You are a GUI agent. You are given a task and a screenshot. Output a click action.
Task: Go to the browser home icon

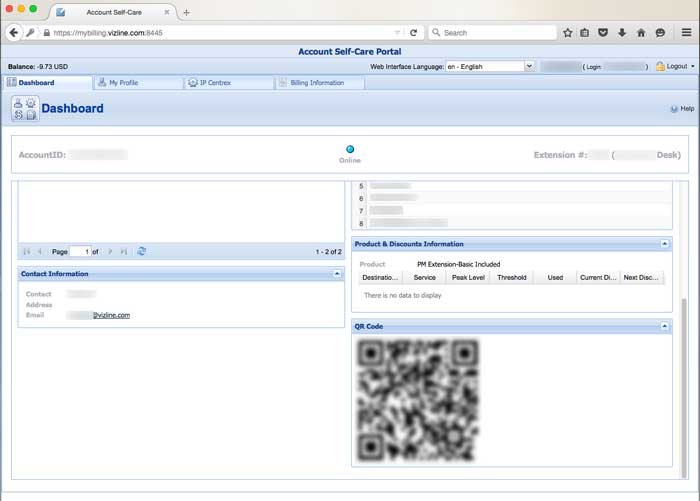point(641,33)
